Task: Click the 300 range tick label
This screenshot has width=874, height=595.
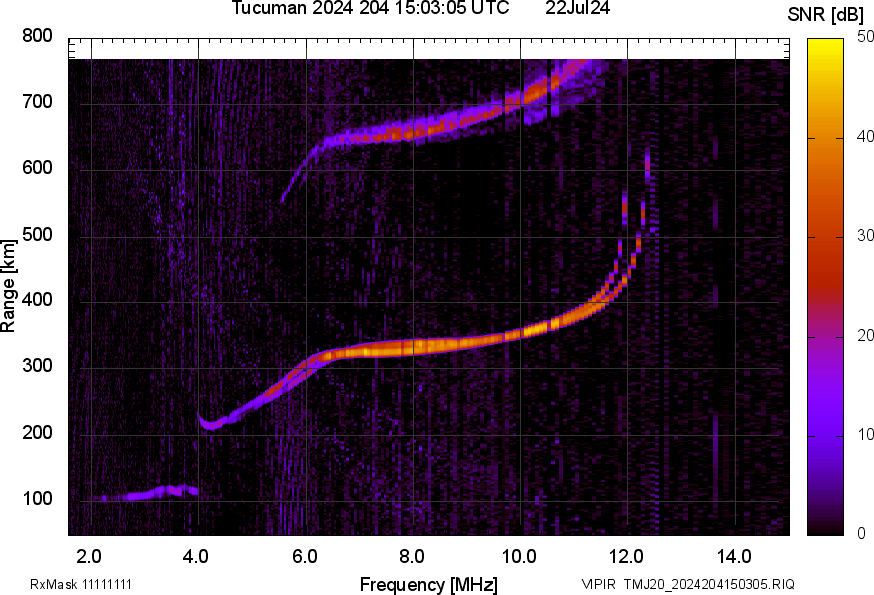Action: 37,366
